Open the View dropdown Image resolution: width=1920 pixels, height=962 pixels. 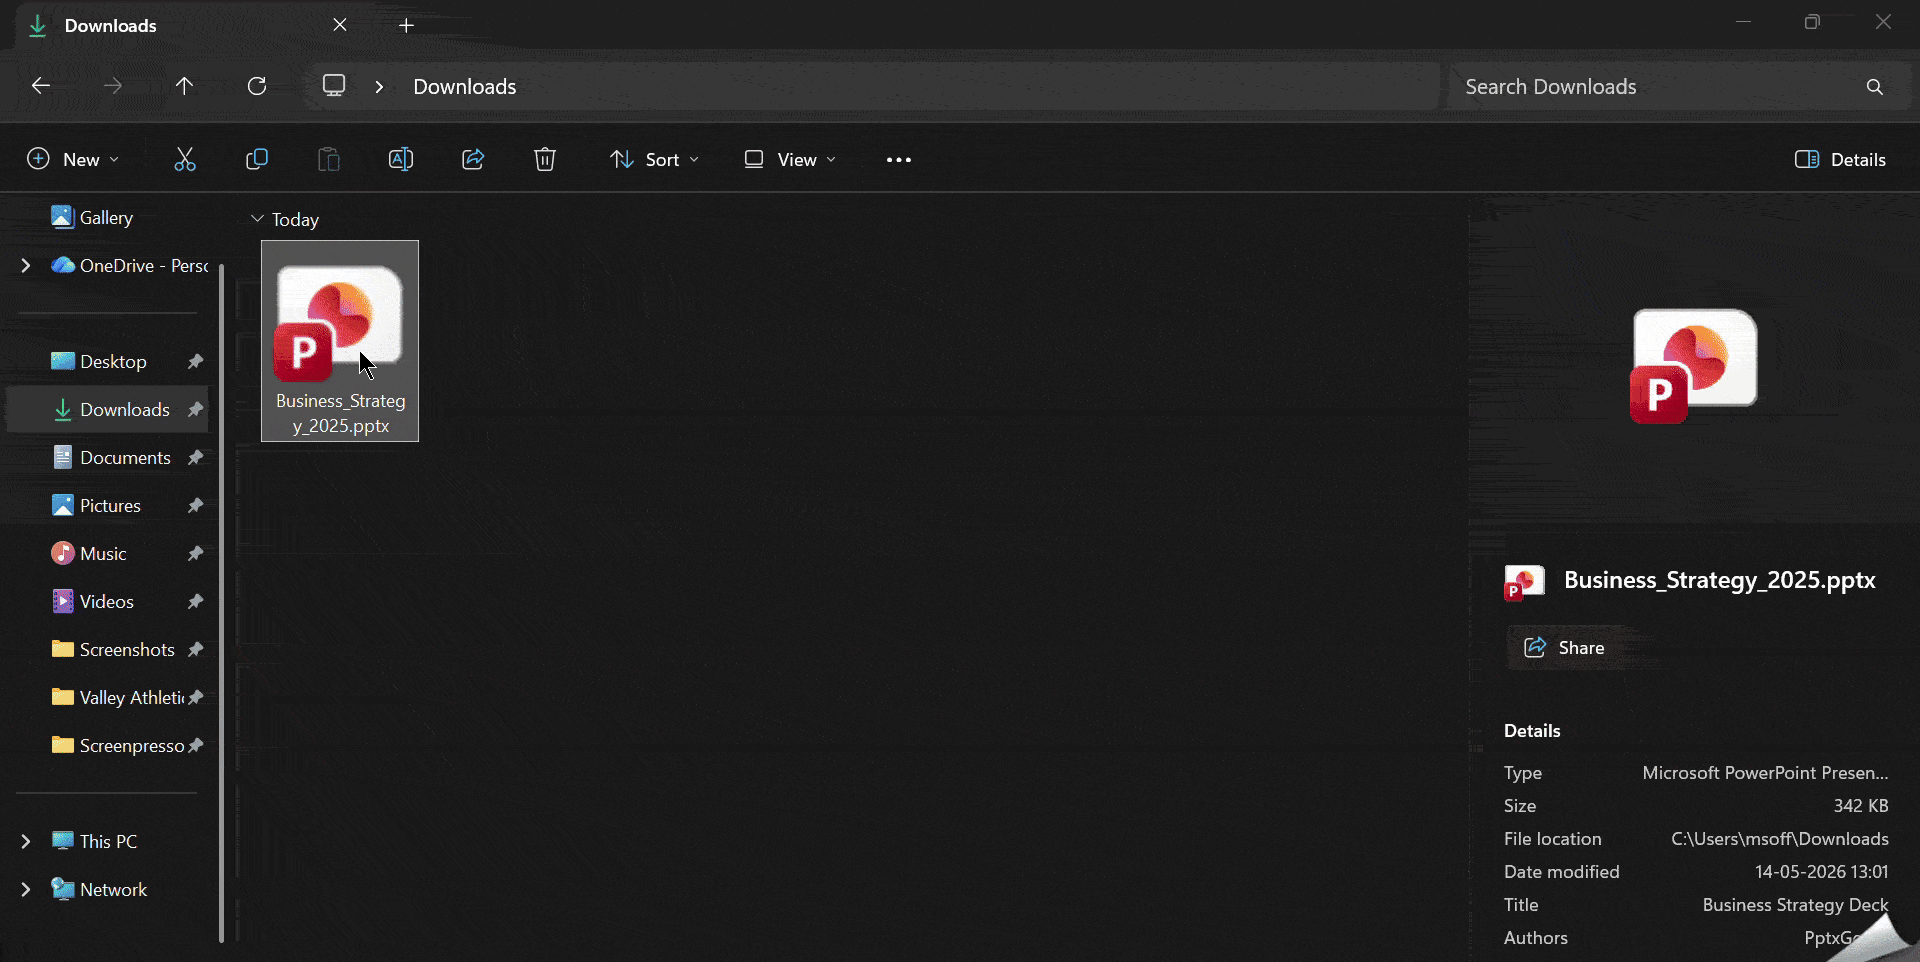coord(790,160)
